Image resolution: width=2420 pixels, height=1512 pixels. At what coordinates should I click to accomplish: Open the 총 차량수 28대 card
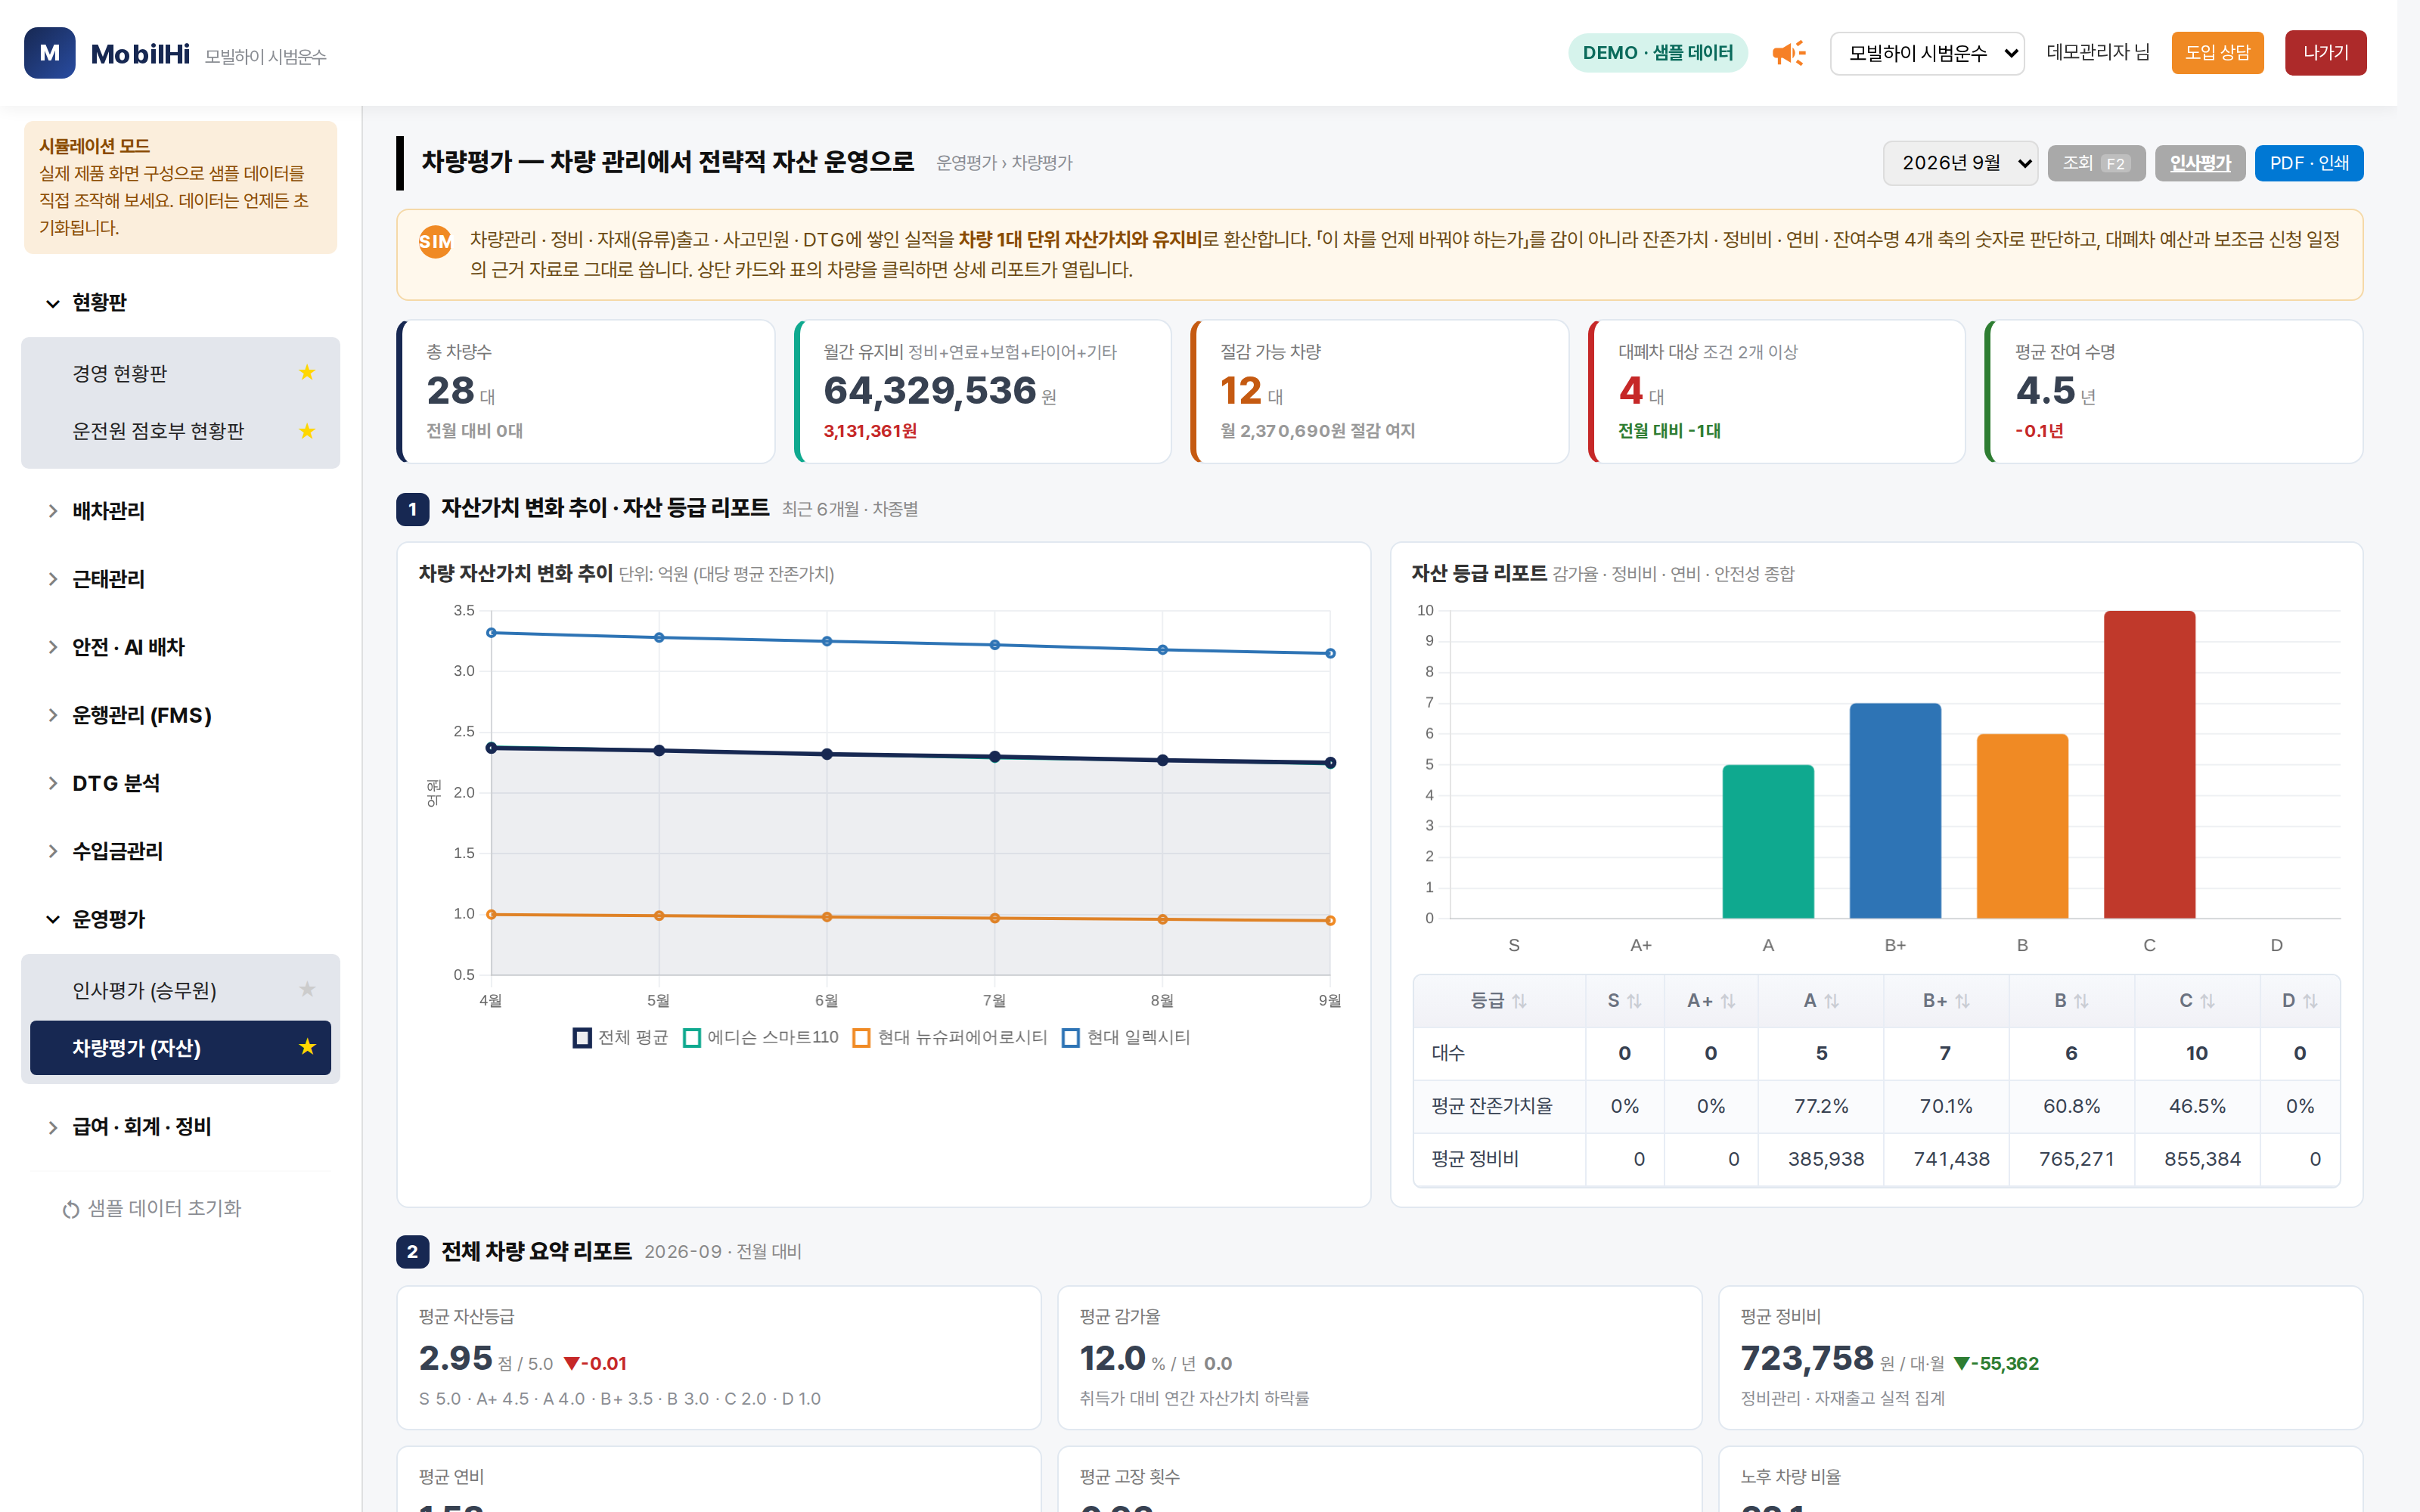coord(586,392)
